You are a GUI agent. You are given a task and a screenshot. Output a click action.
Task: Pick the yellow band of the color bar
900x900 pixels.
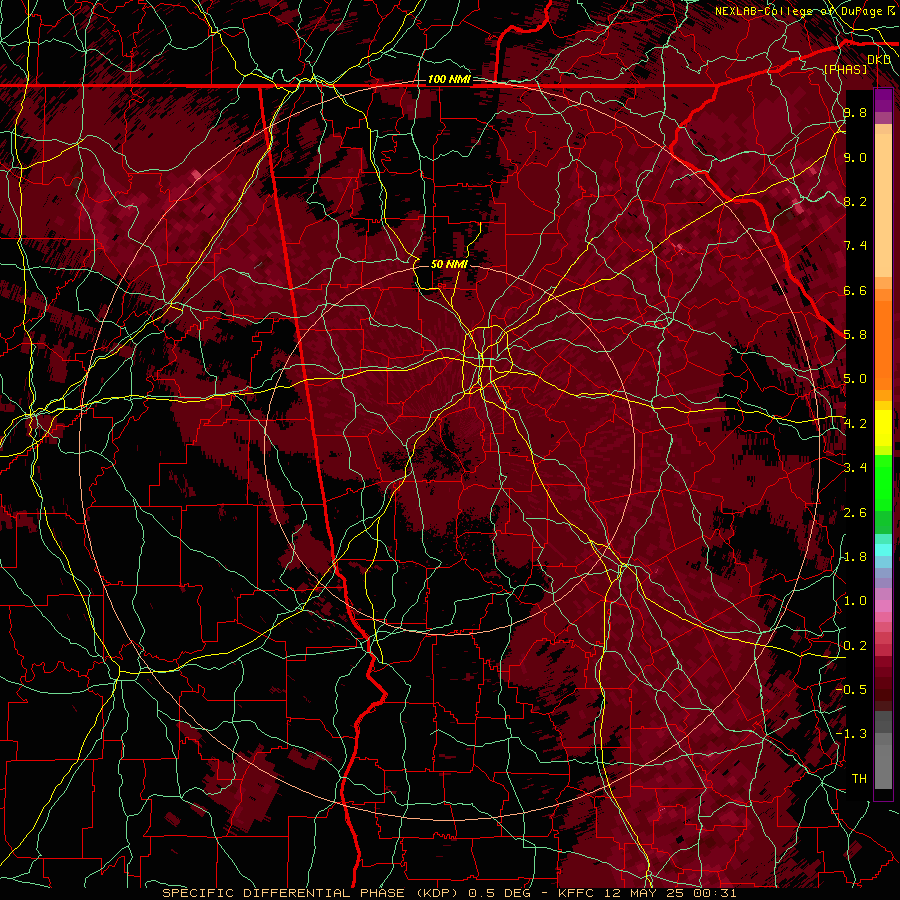click(x=883, y=428)
